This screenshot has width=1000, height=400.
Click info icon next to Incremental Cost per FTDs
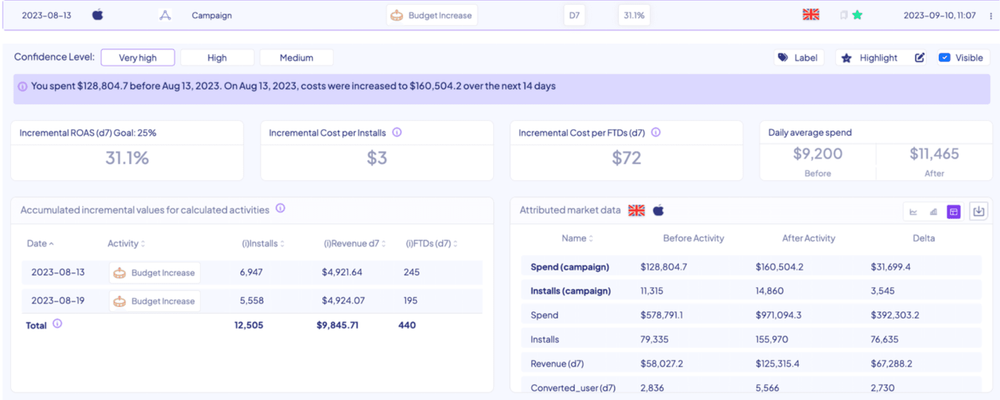click(656, 132)
